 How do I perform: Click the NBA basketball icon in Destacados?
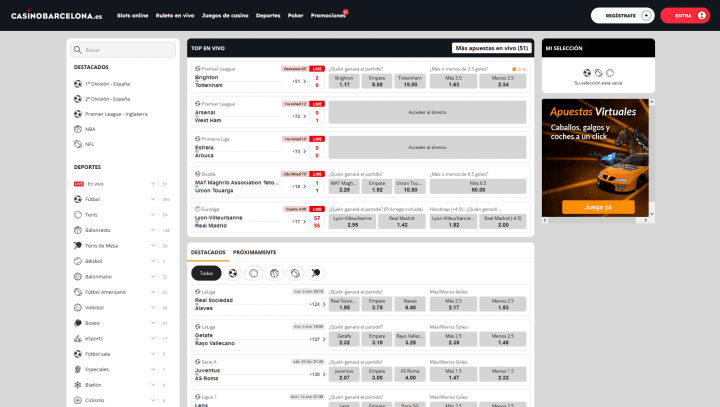point(78,129)
